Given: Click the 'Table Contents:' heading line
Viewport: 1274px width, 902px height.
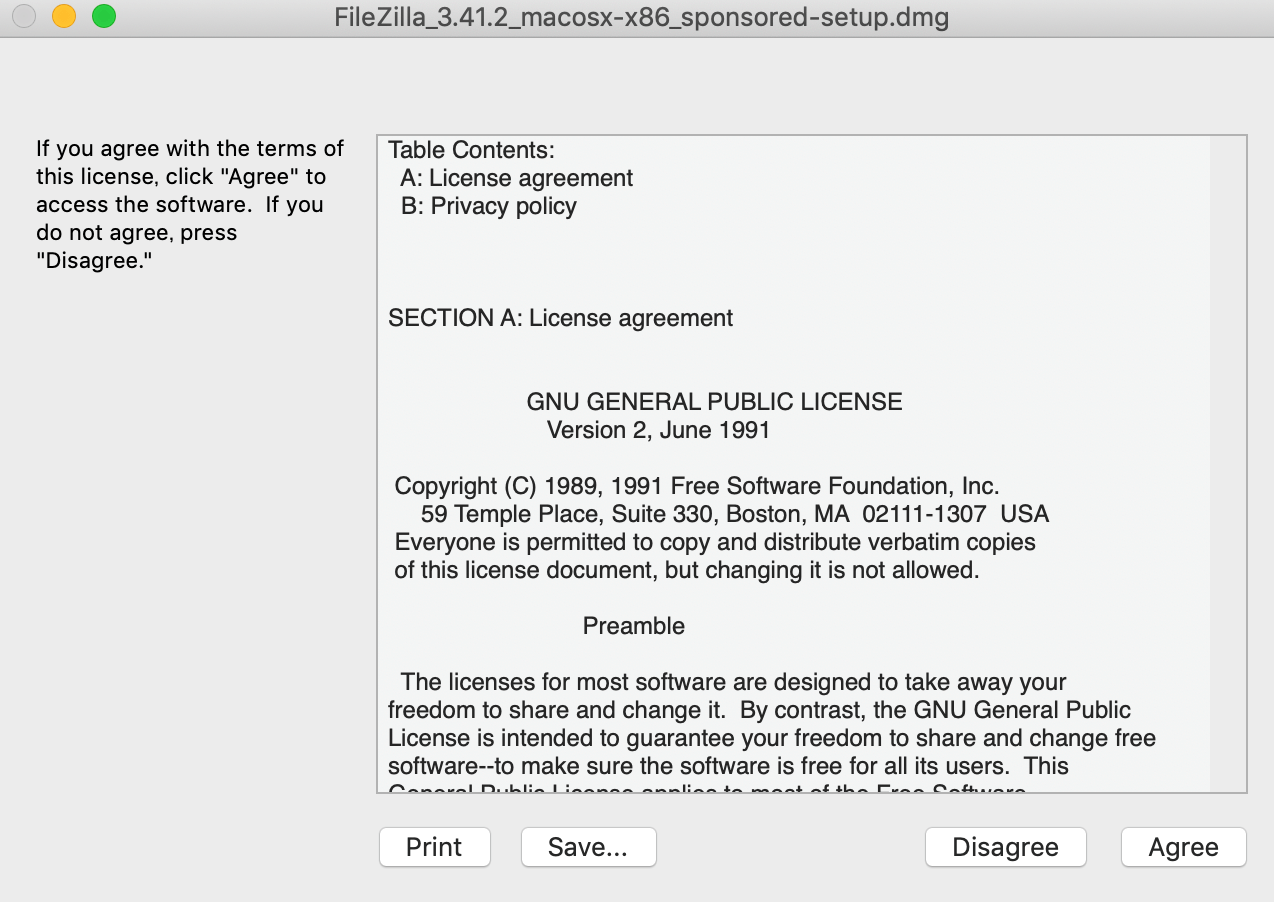Looking at the screenshot, I should click(471, 150).
